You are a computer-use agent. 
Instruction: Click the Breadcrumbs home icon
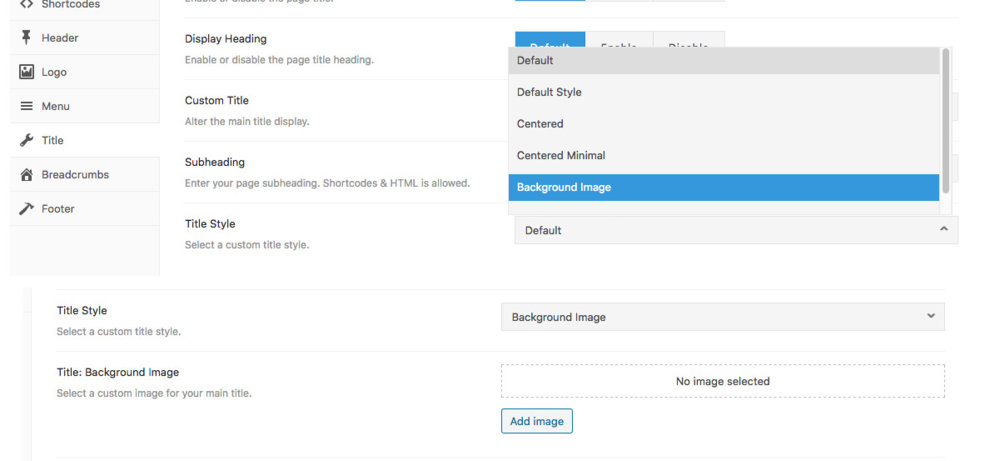(x=27, y=175)
